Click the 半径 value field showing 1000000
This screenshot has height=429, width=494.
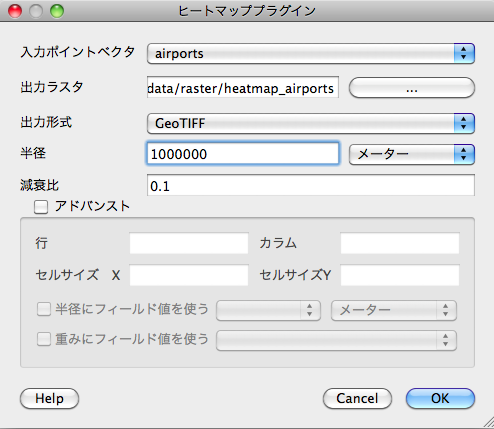[243, 154]
